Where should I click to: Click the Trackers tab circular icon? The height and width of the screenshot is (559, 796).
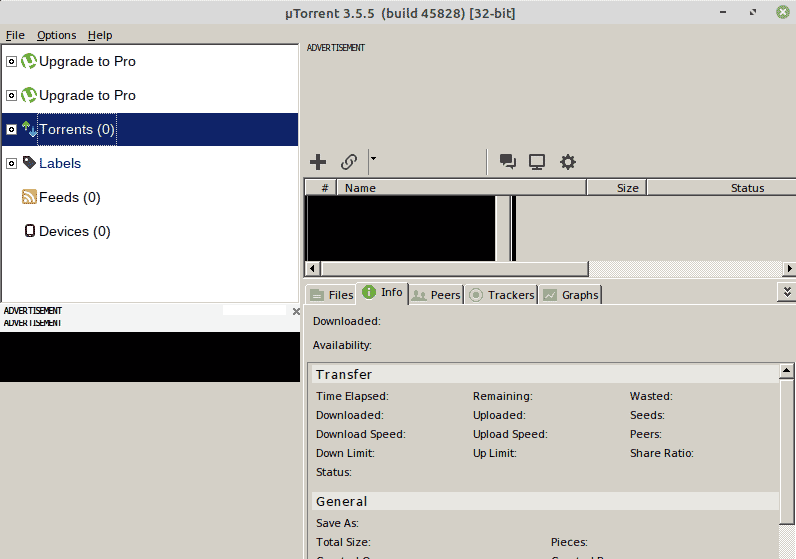pyautogui.click(x=476, y=295)
